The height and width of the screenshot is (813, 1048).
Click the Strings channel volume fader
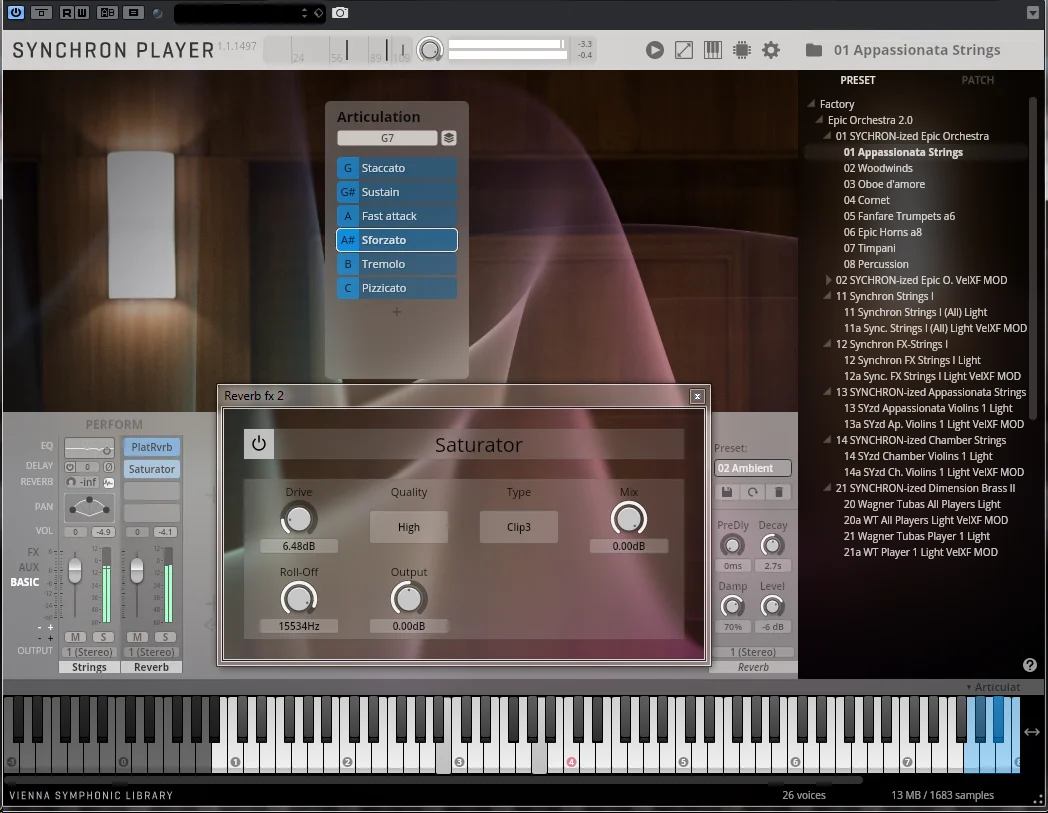click(x=75, y=570)
